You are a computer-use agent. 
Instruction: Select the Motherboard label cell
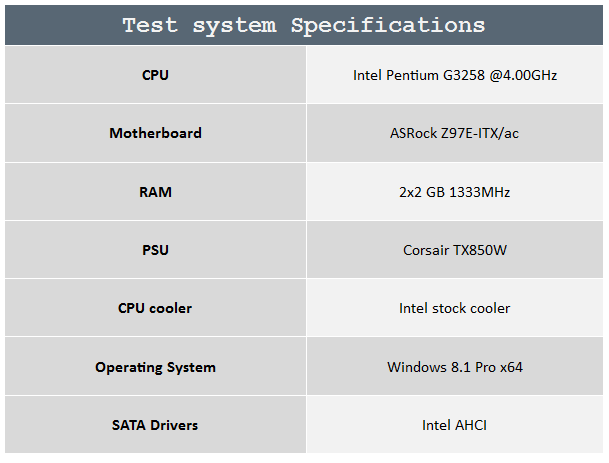click(x=155, y=133)
